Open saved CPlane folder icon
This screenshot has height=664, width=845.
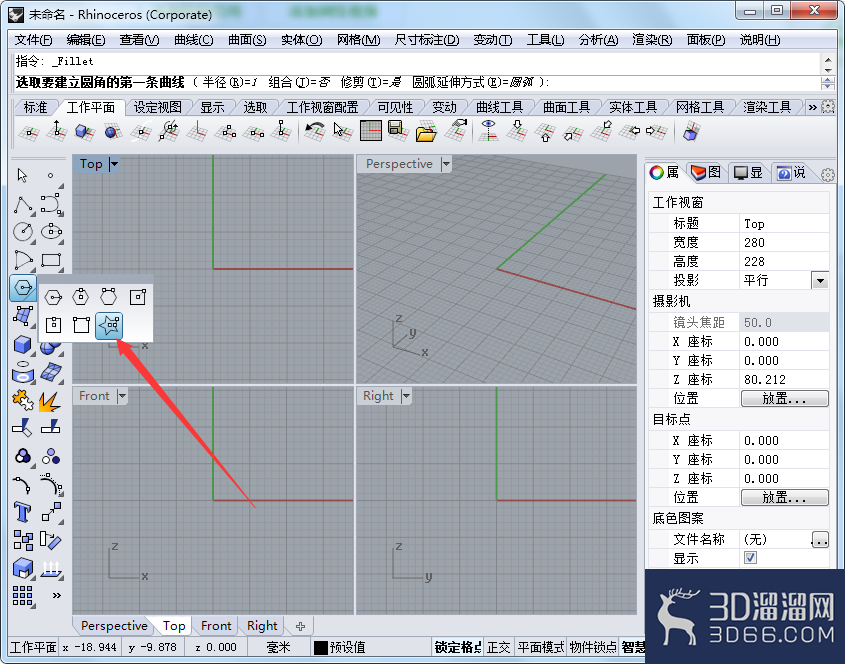(x=426, y=131)
